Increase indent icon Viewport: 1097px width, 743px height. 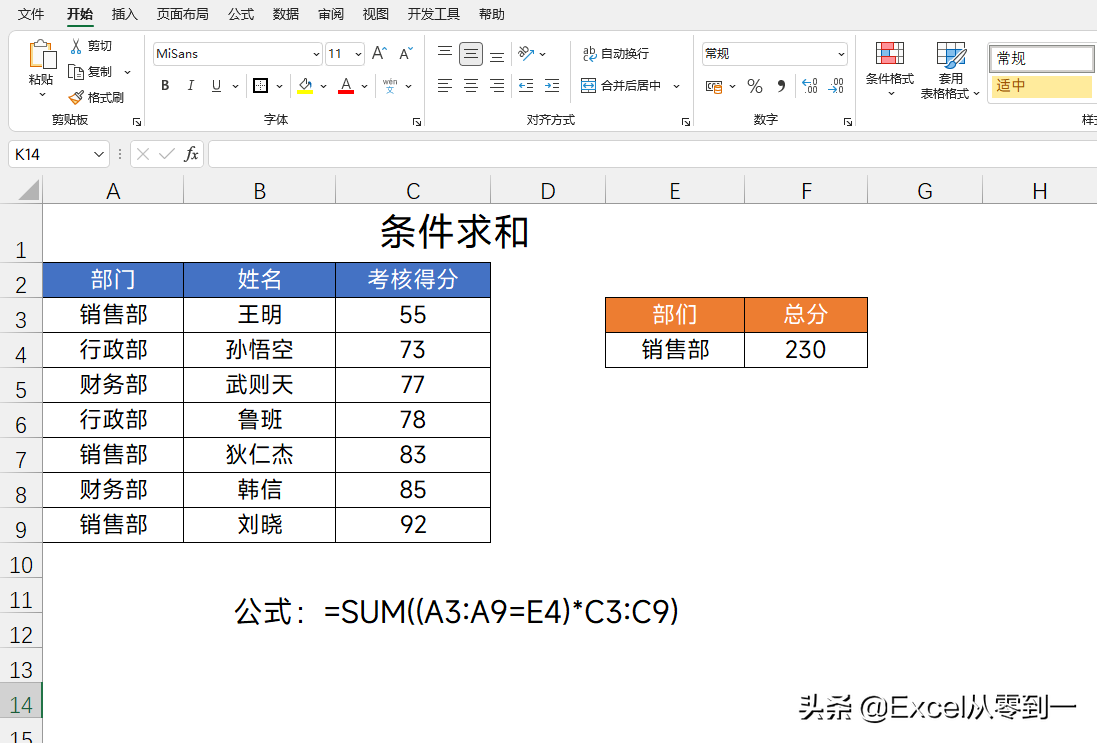[x=552, y=85]
